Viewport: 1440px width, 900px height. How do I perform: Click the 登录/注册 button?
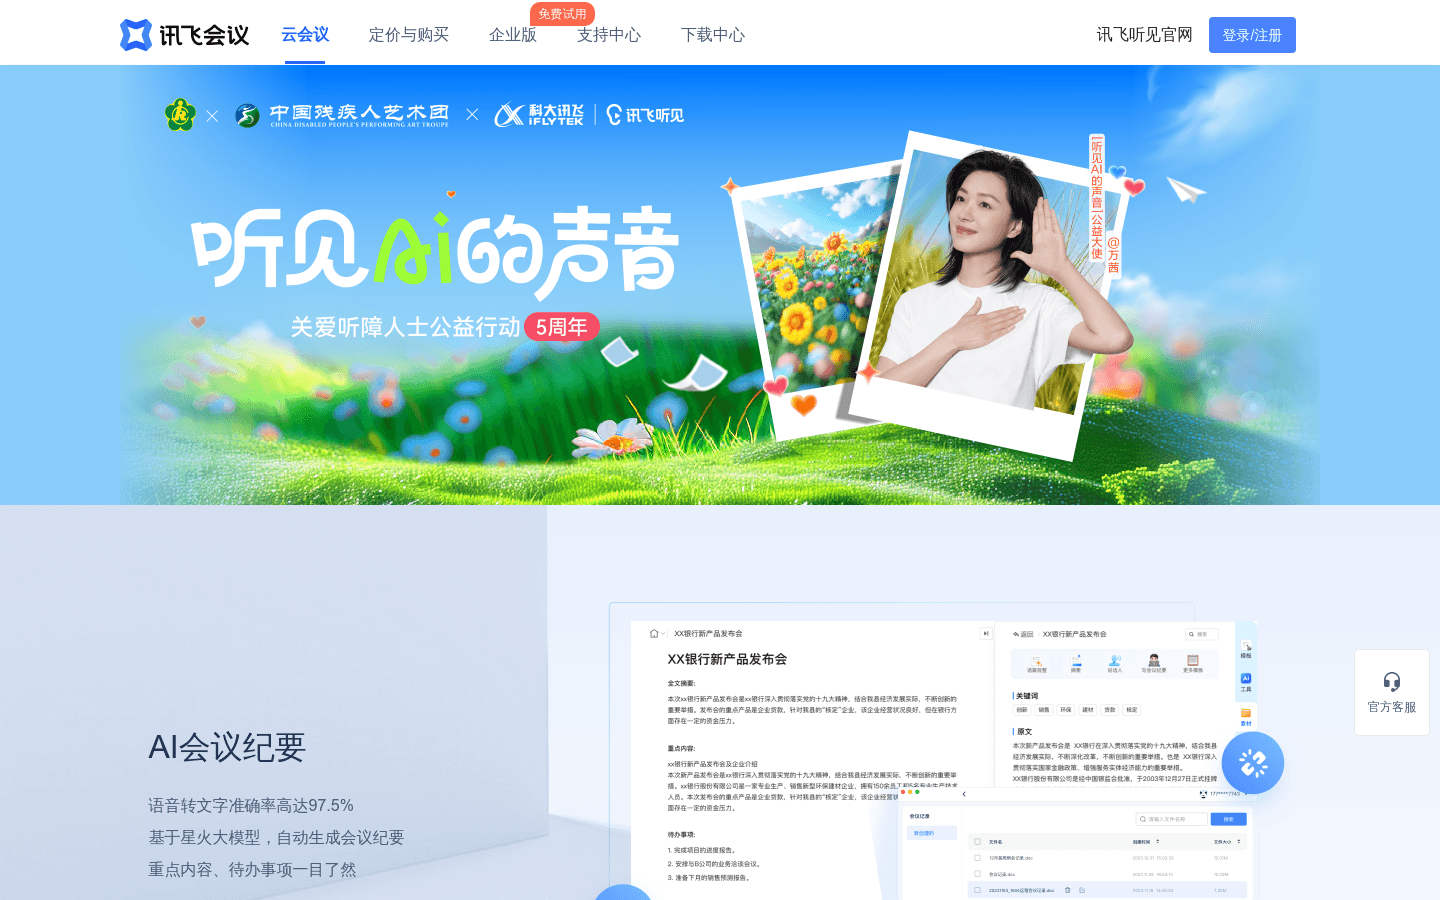click(x=1252, y=35)
